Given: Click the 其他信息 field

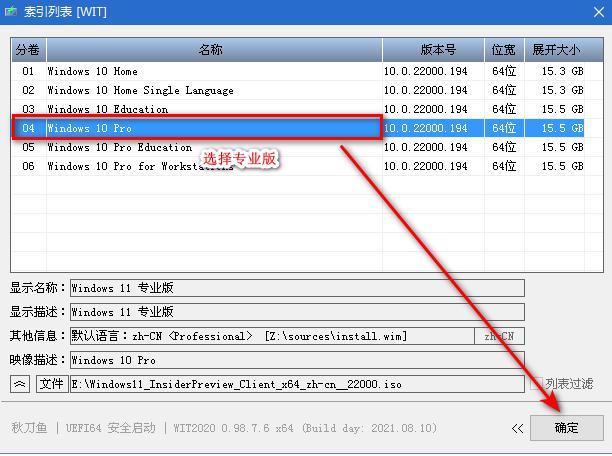Looking at the screenshot, I should (272, 336).
